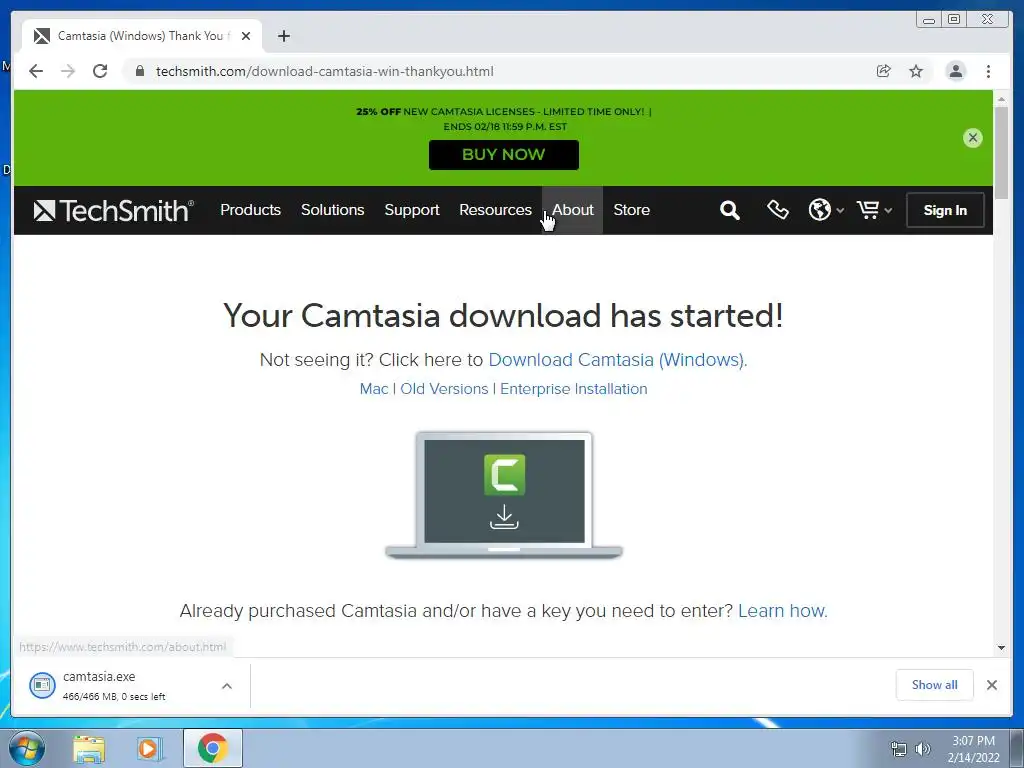
Task: Open the Enterprise Installation link
Action: 573,389
